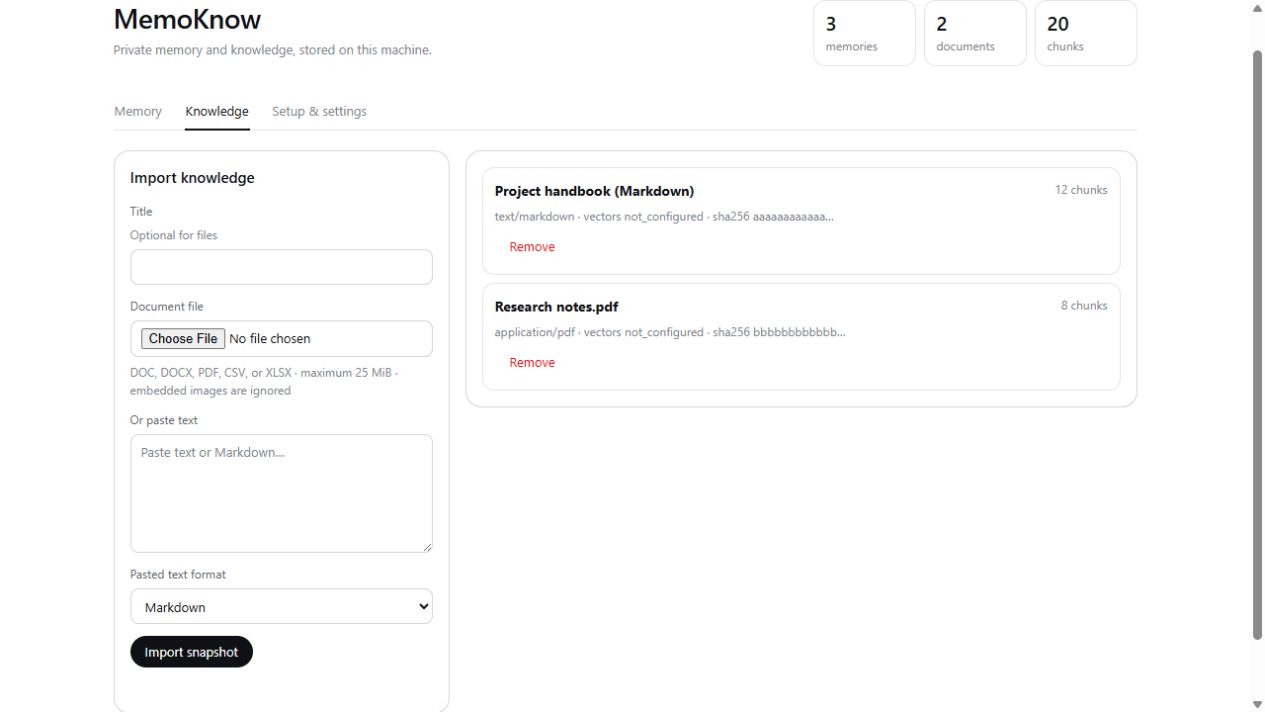
Task: Remove the Project handbook document
Action: 532,247
